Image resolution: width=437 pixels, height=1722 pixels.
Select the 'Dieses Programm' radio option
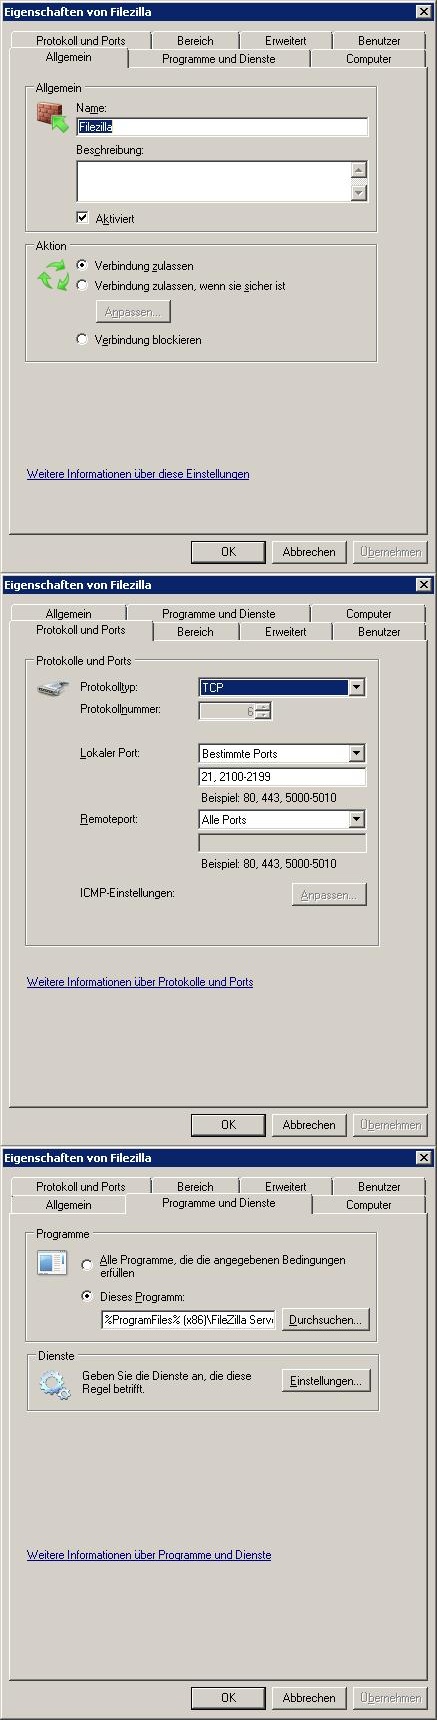click(88, 1296)
